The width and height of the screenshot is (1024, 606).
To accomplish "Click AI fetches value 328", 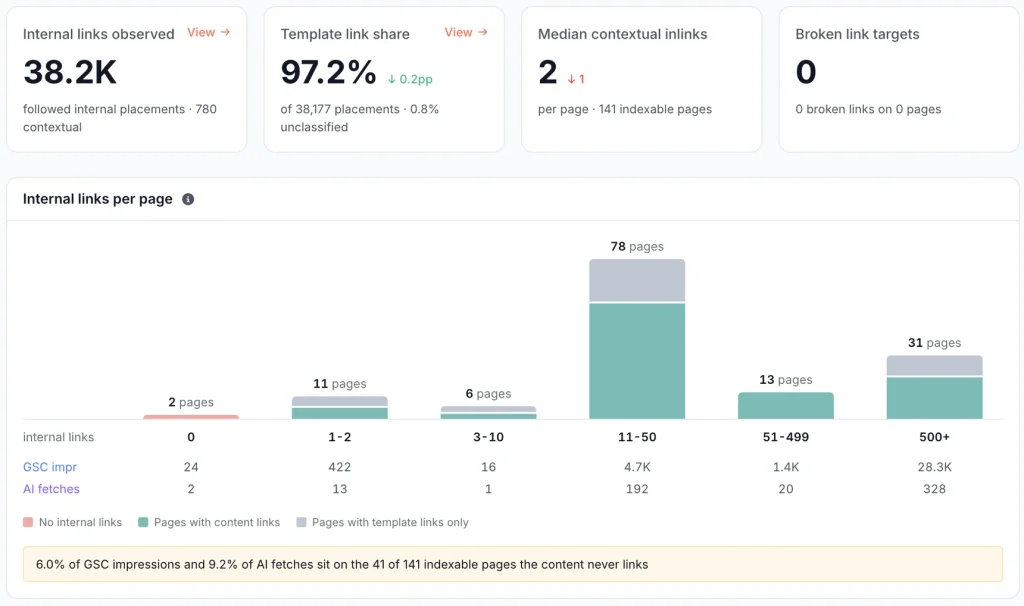I will pos(935,489).
